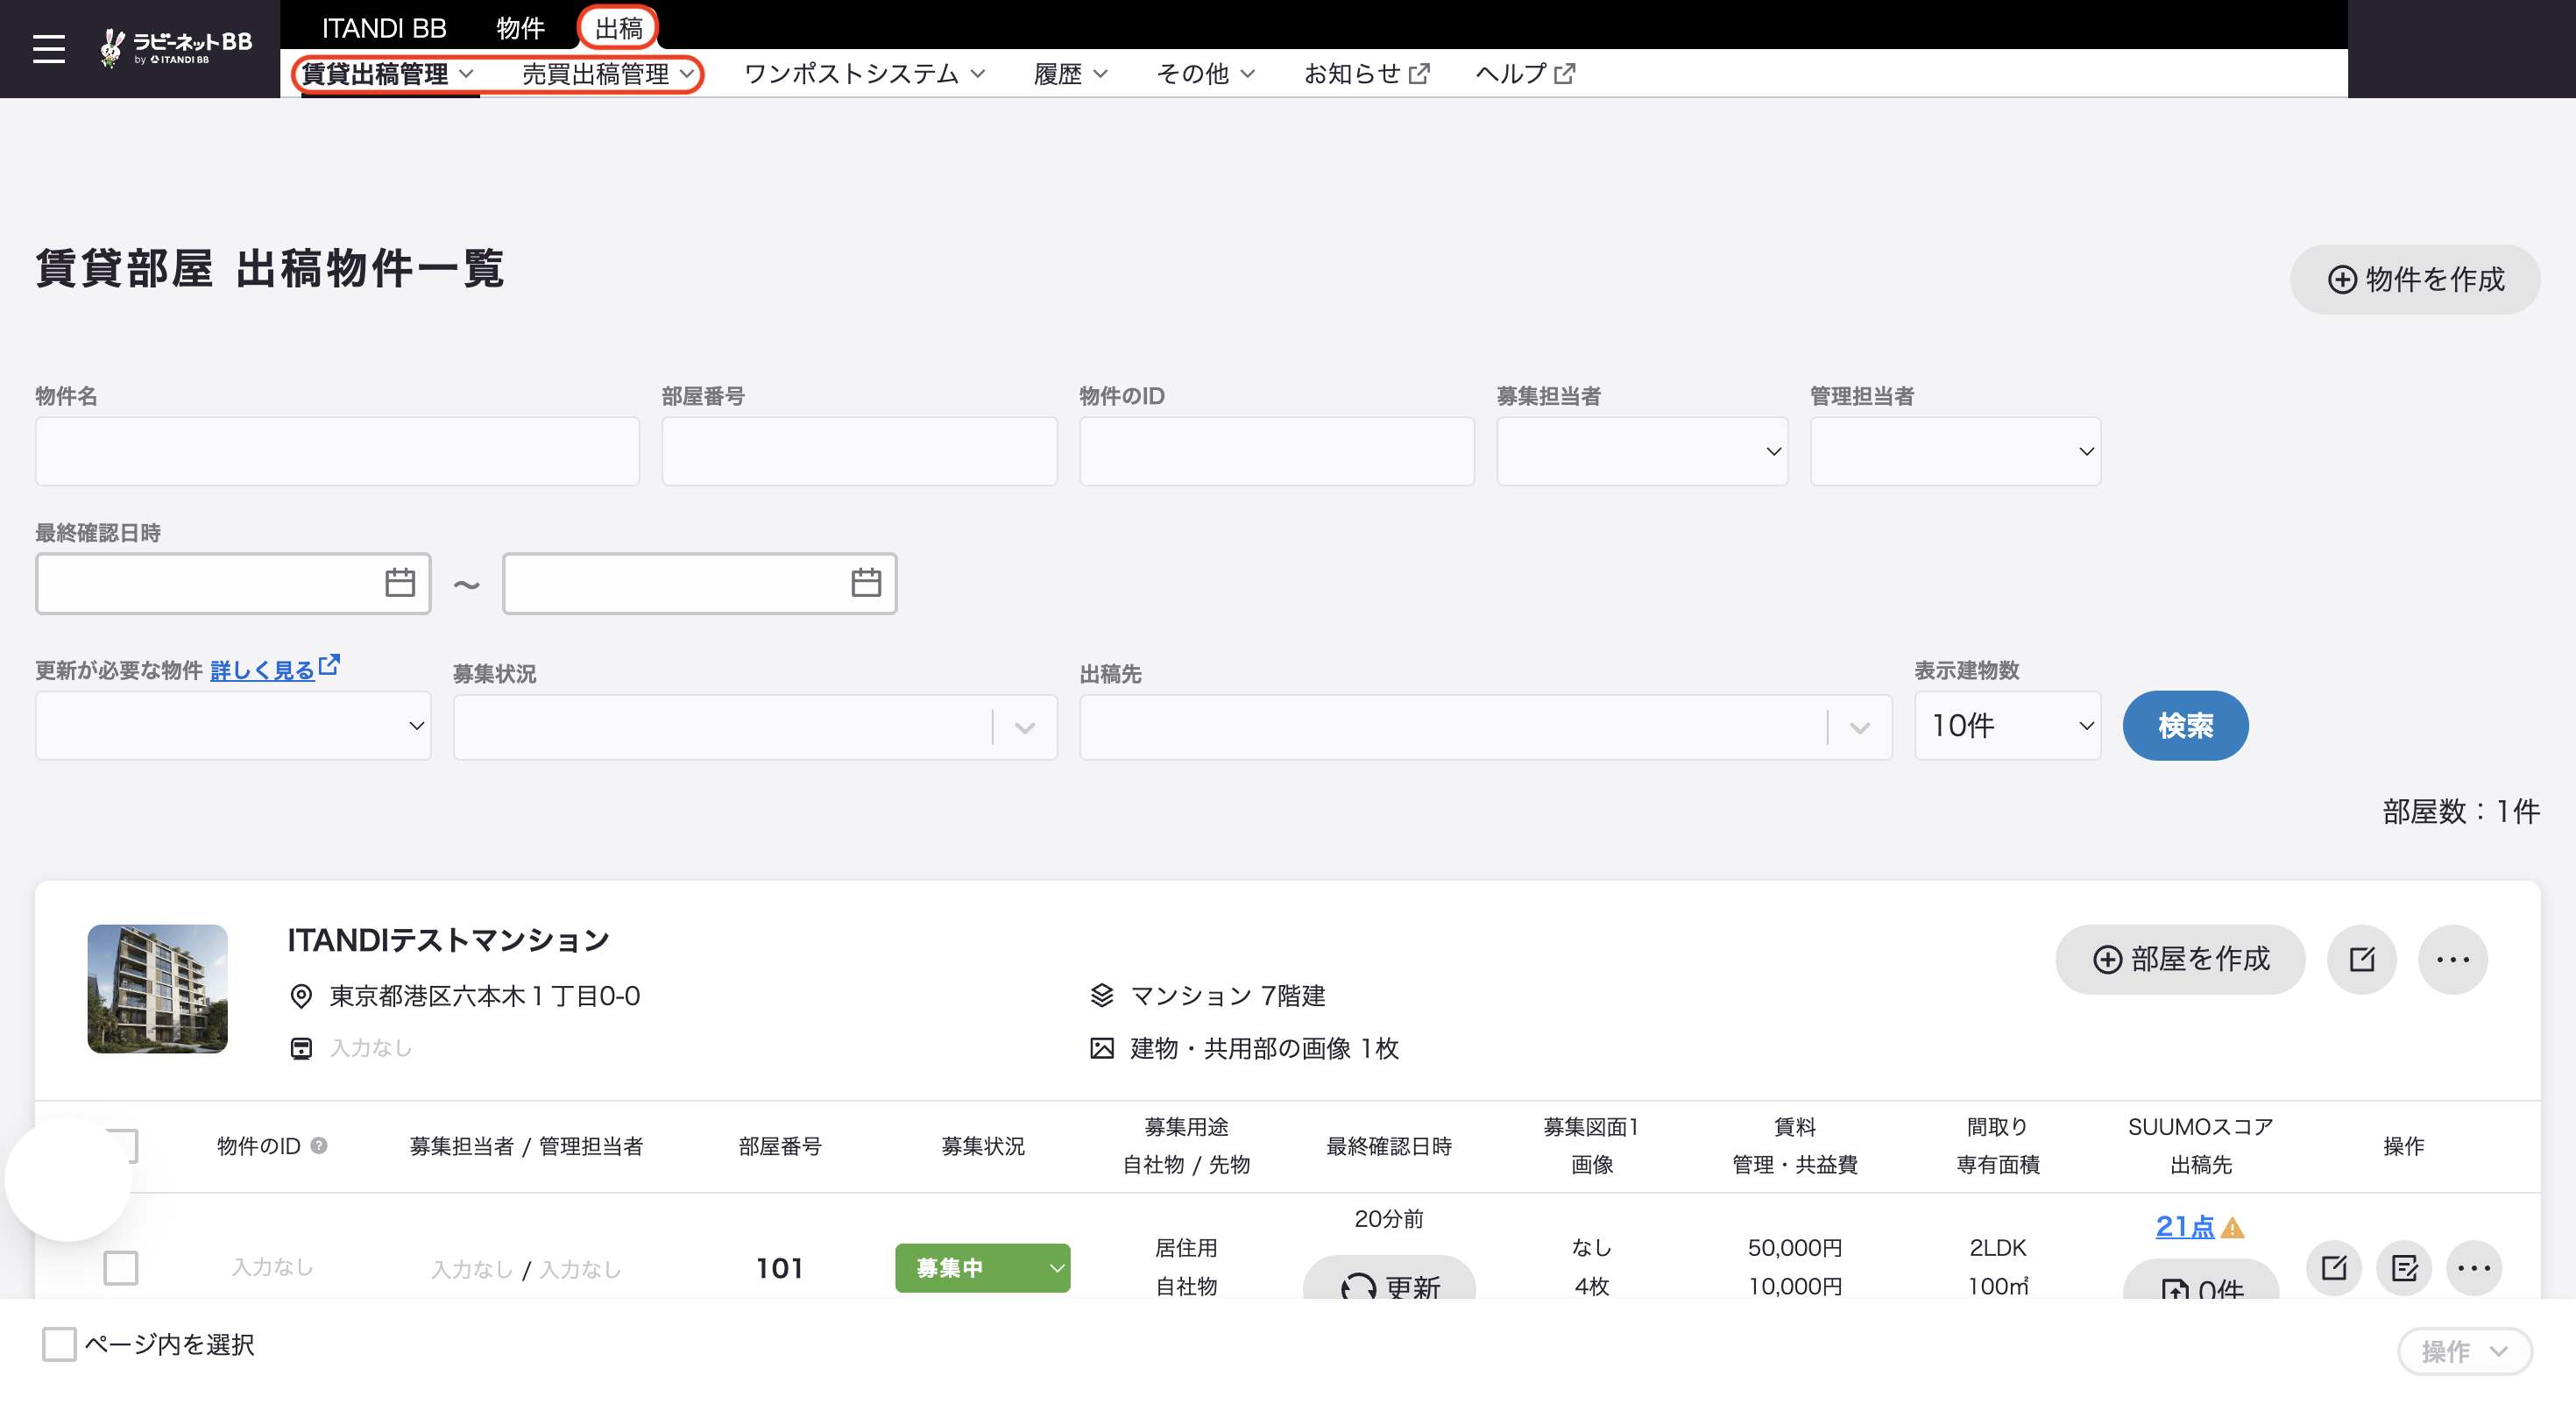2576x1404 pixels.
Task: Click room number 101 cell
Action: tap(779, 1268)
